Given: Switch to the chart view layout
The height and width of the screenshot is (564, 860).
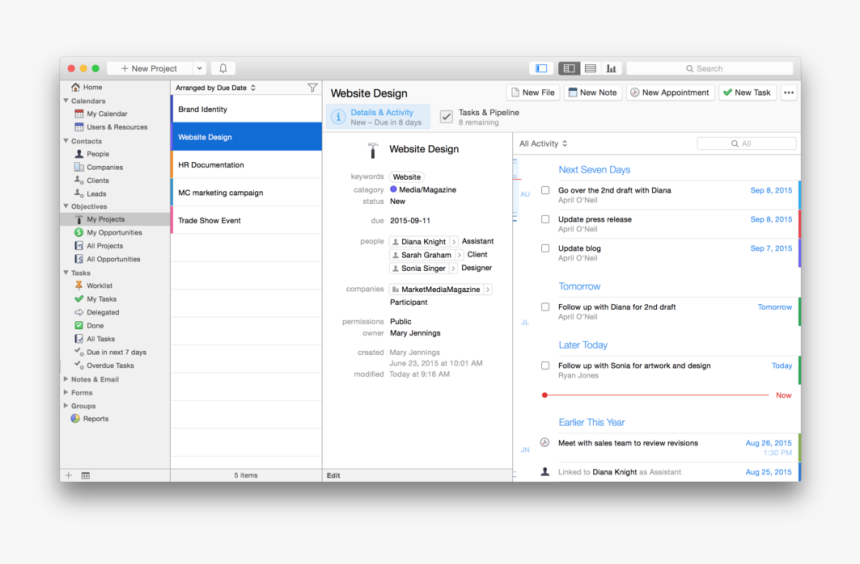Looking at the screenshot, I should click(x=611, y=69).
